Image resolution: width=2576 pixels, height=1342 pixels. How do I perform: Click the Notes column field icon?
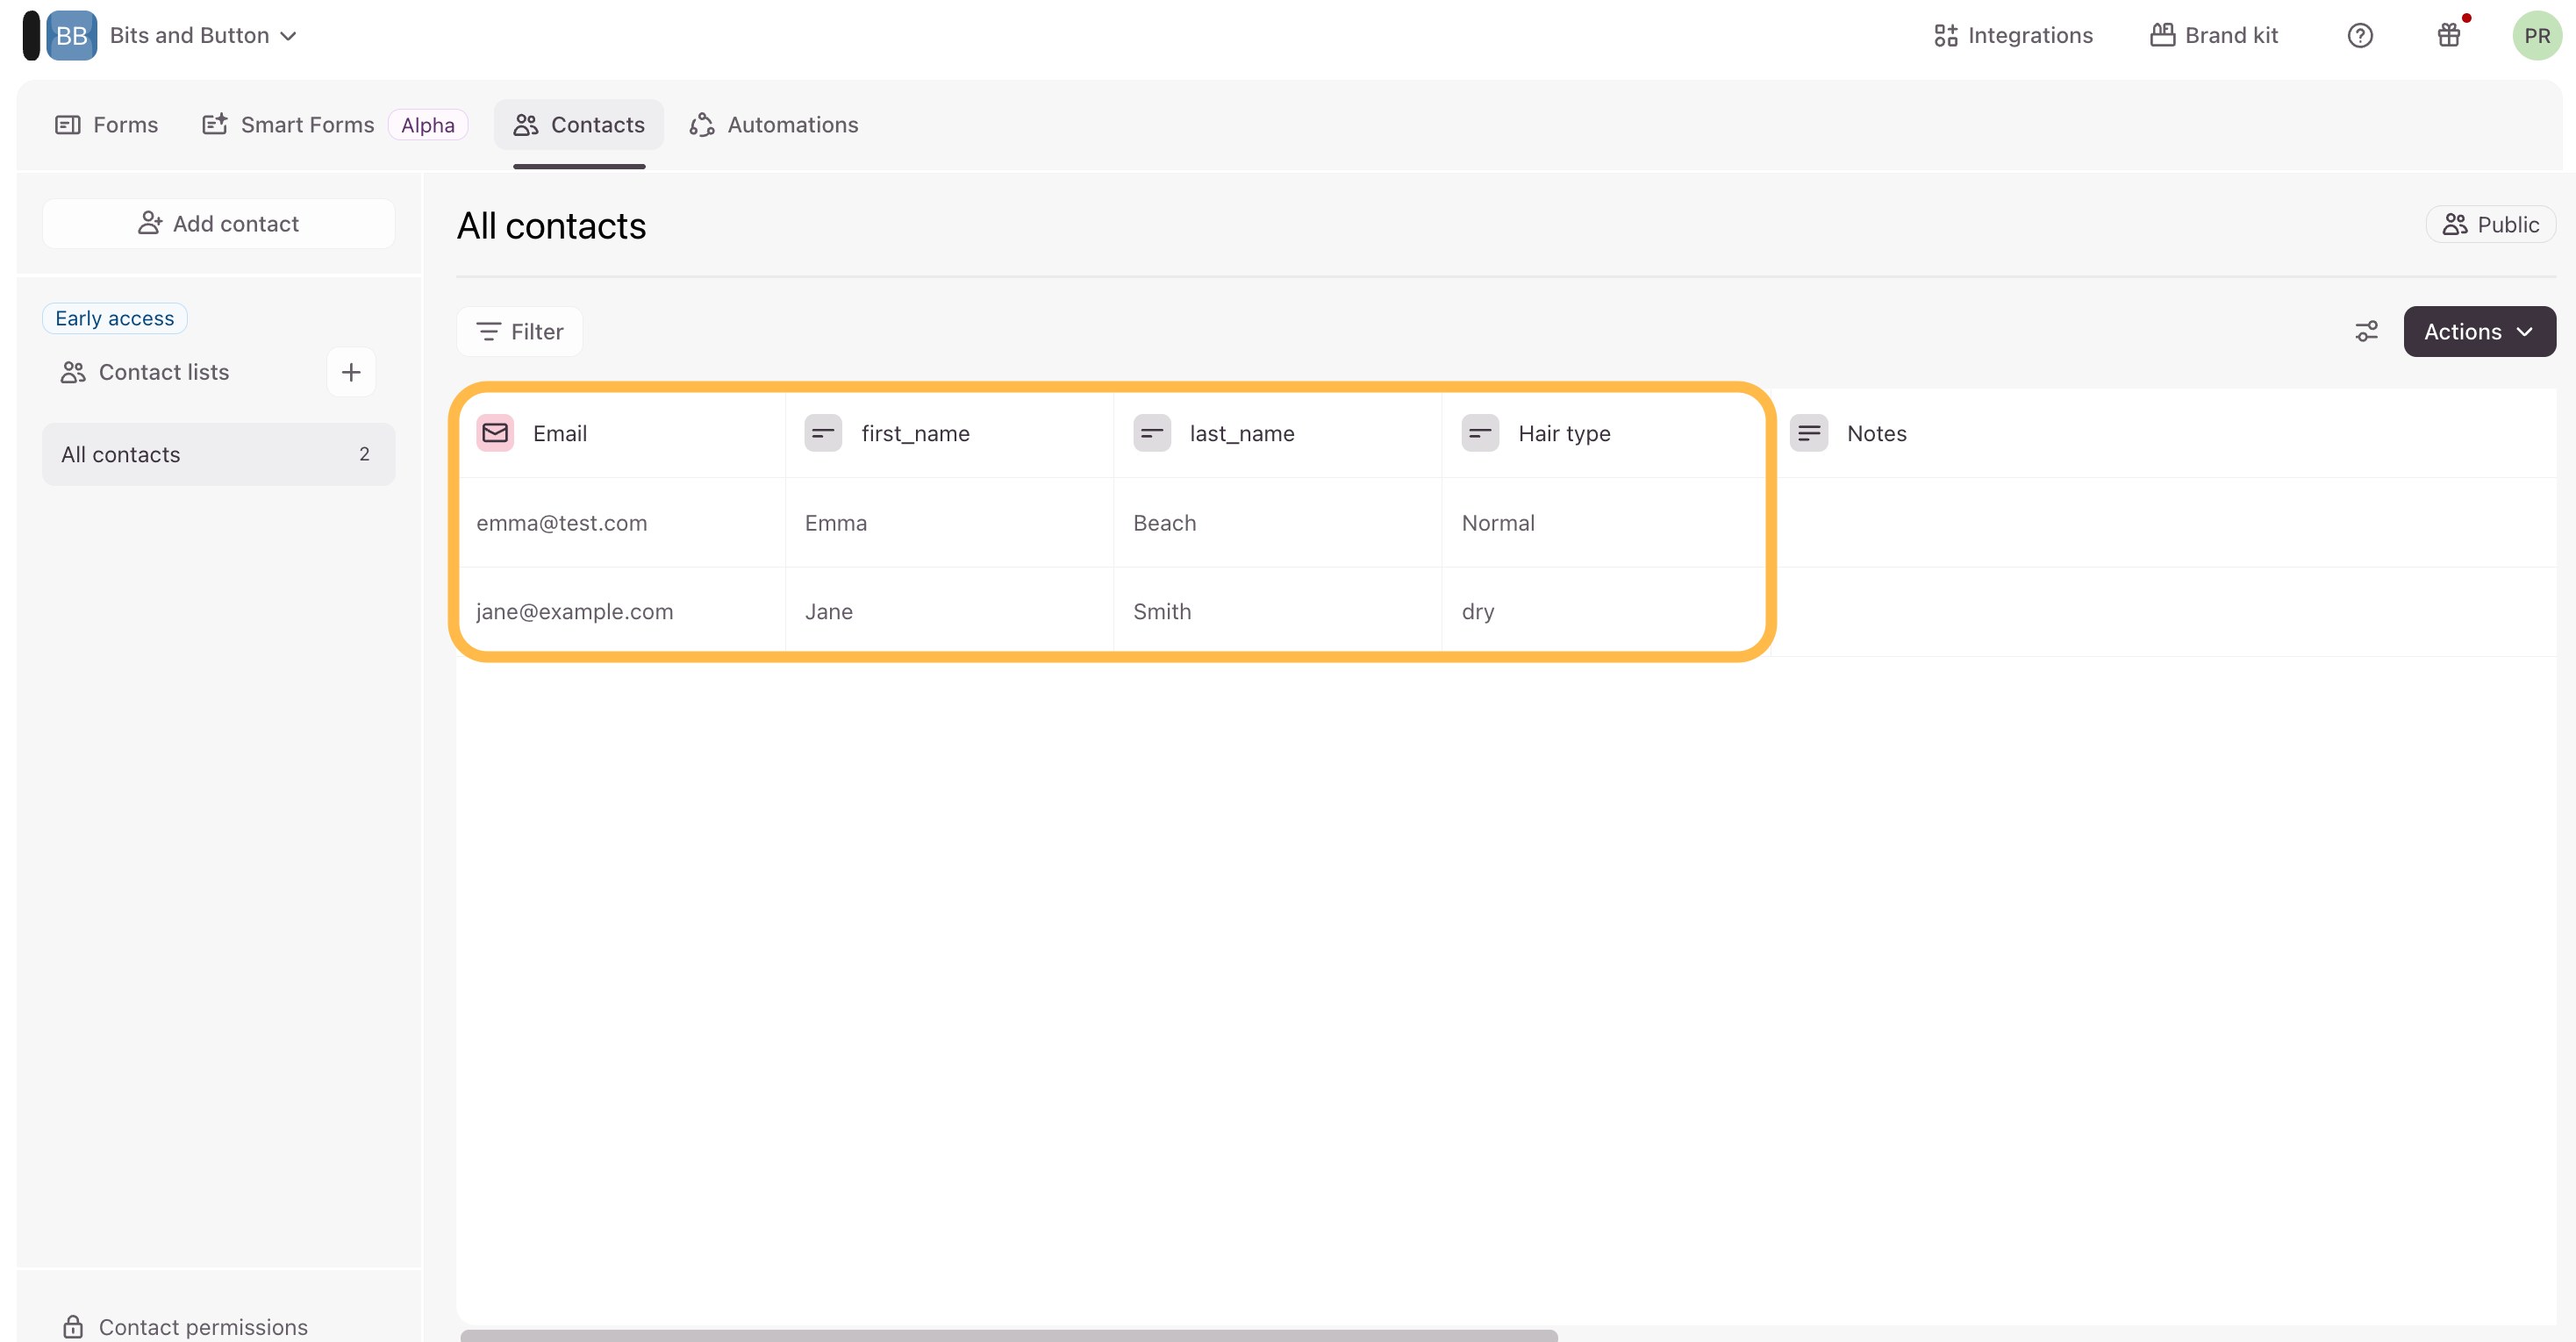1808,433
